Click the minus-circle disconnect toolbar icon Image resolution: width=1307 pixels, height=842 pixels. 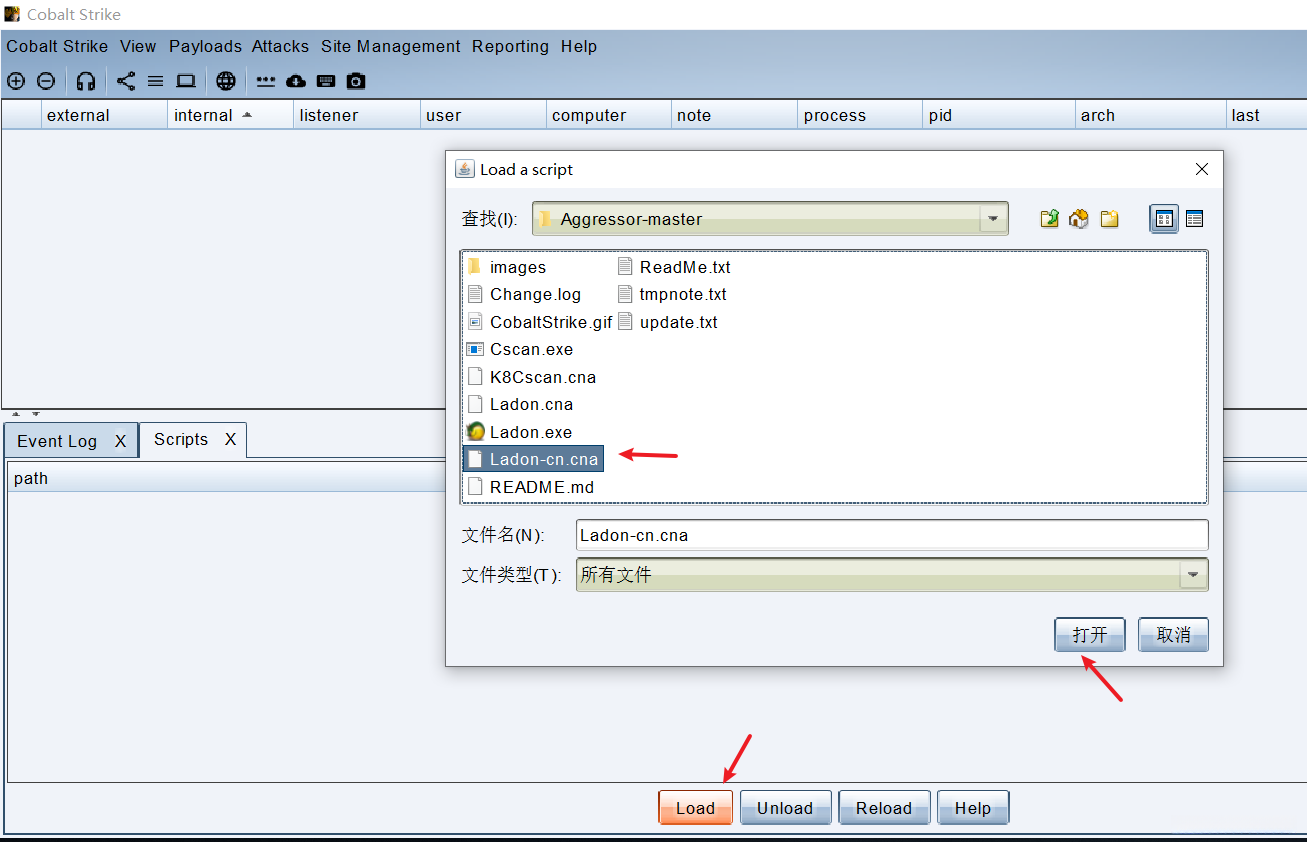pyautogui.click(x=46, y=81)
